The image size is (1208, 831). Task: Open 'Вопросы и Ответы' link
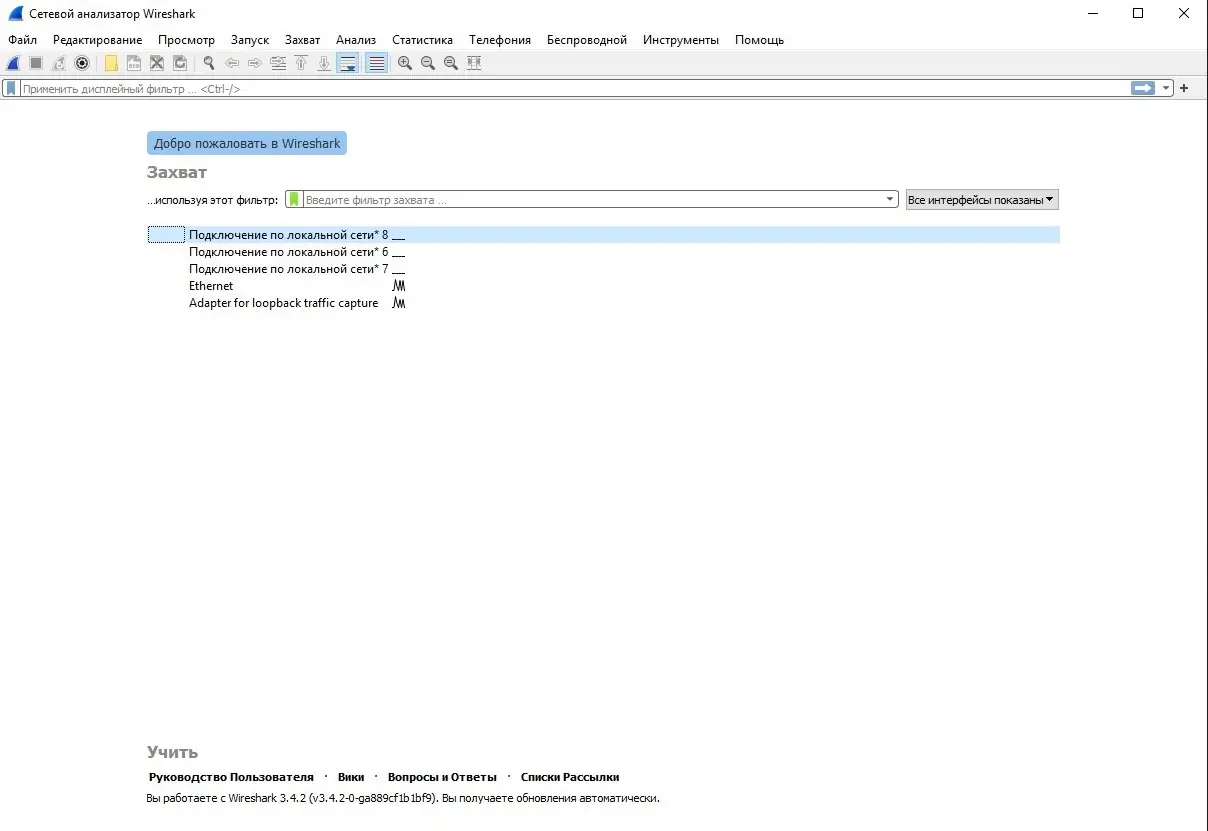pos(442,777)
